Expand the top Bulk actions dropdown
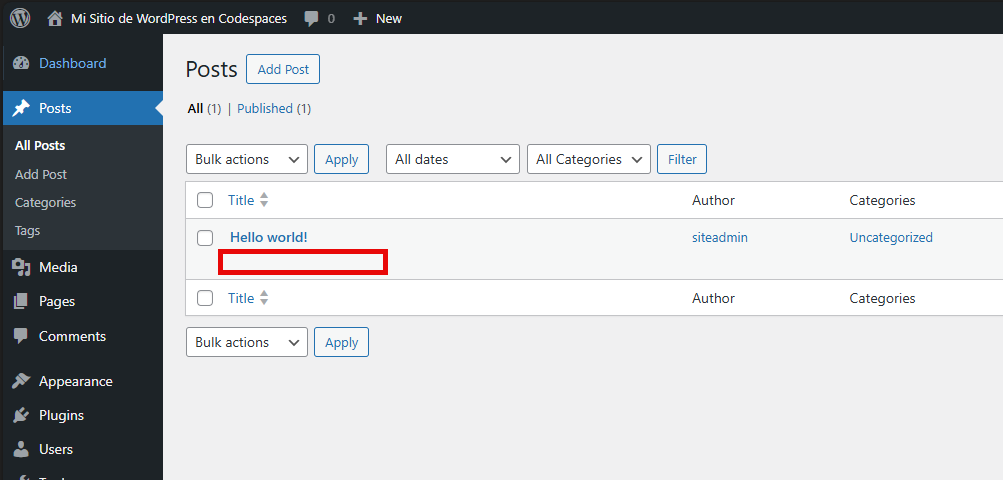The width and height of the screenshot is (1003, 480). coord(247,159)
